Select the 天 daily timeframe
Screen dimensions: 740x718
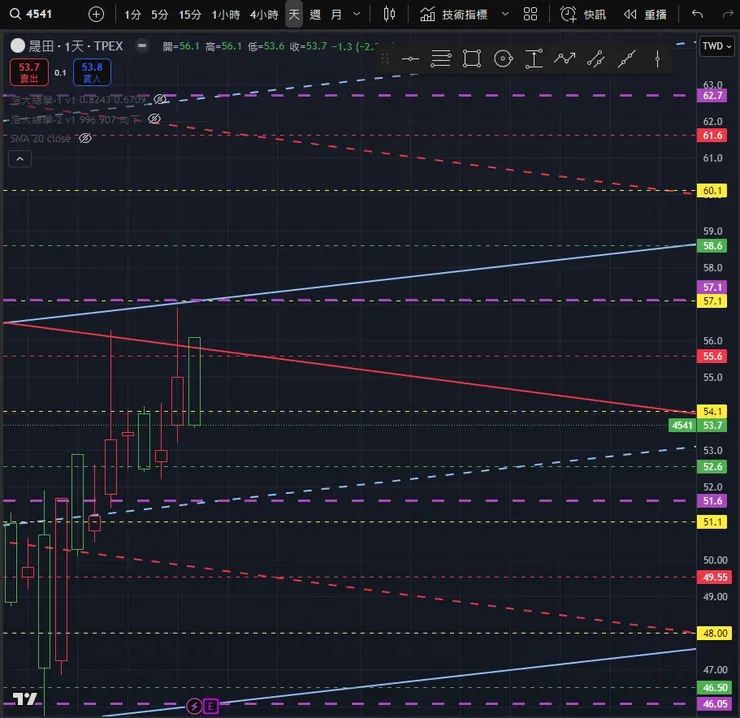(x=294, y=15)
